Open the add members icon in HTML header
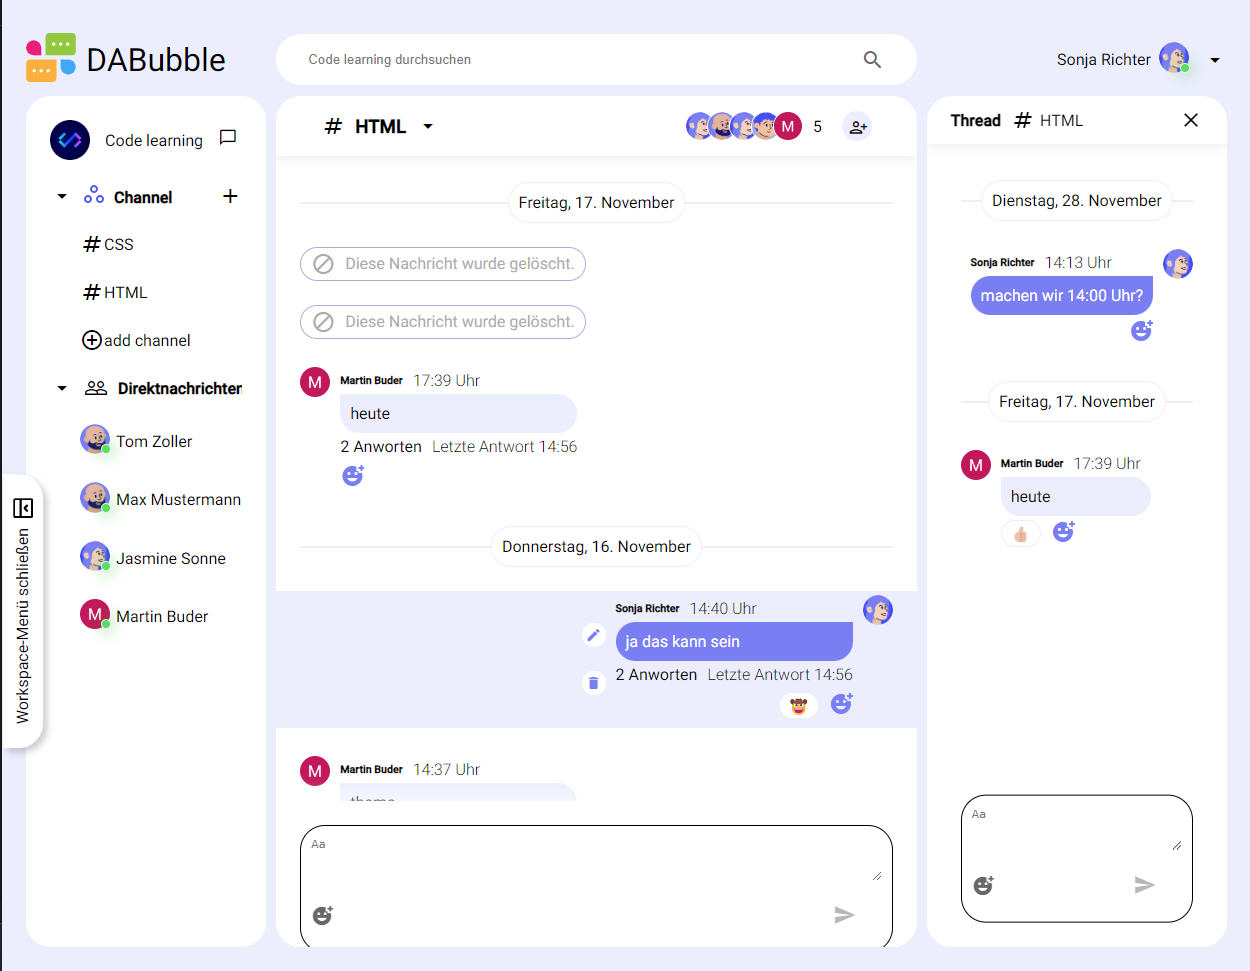Viewport: 1250px width, 971px height. point(857,127)
